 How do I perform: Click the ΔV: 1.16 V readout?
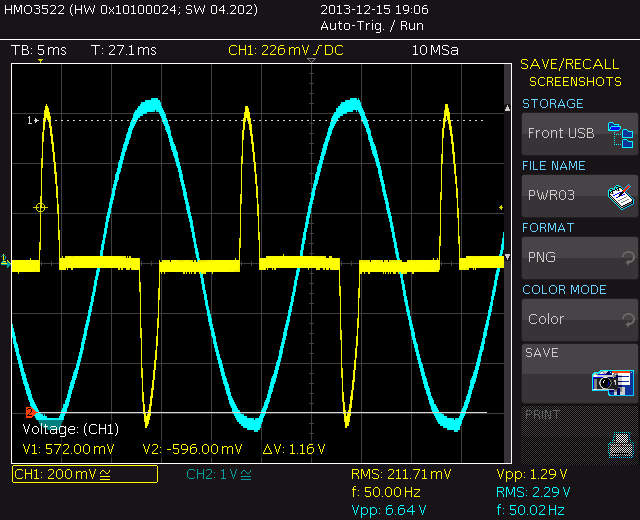point(294,449)
